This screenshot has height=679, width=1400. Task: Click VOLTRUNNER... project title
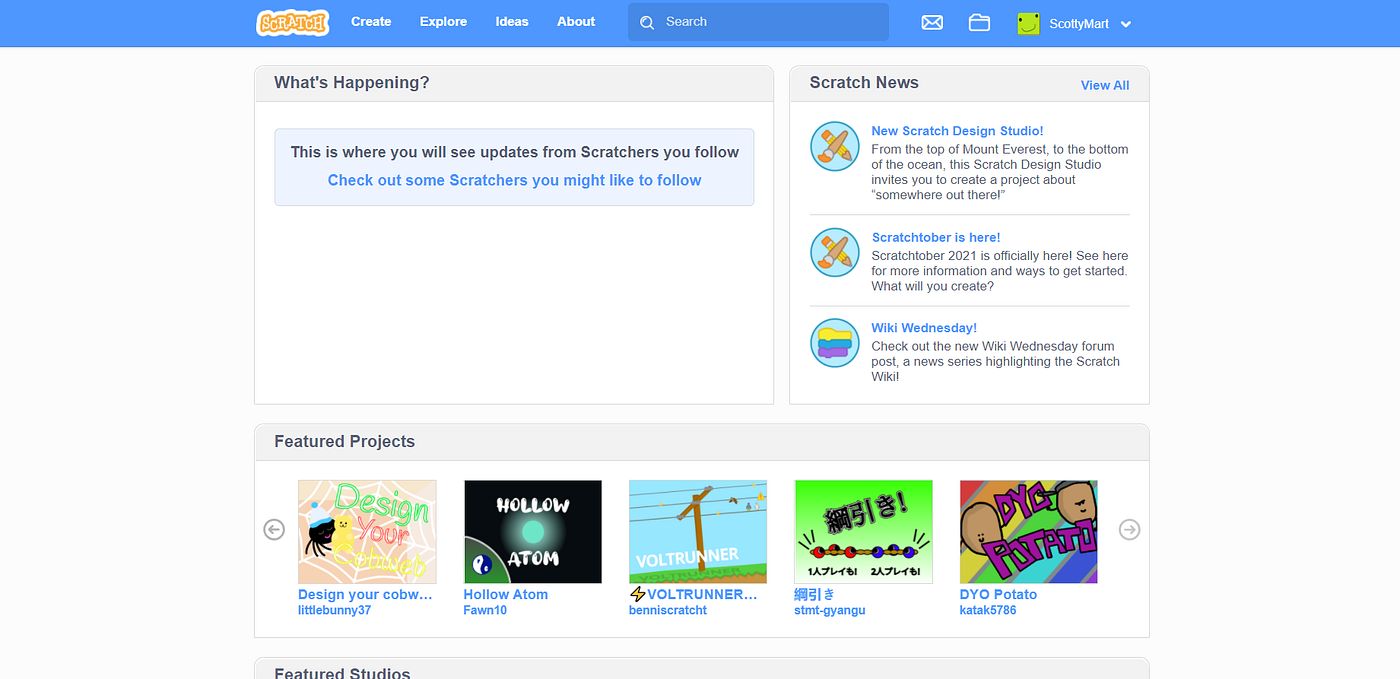(693, 594)
